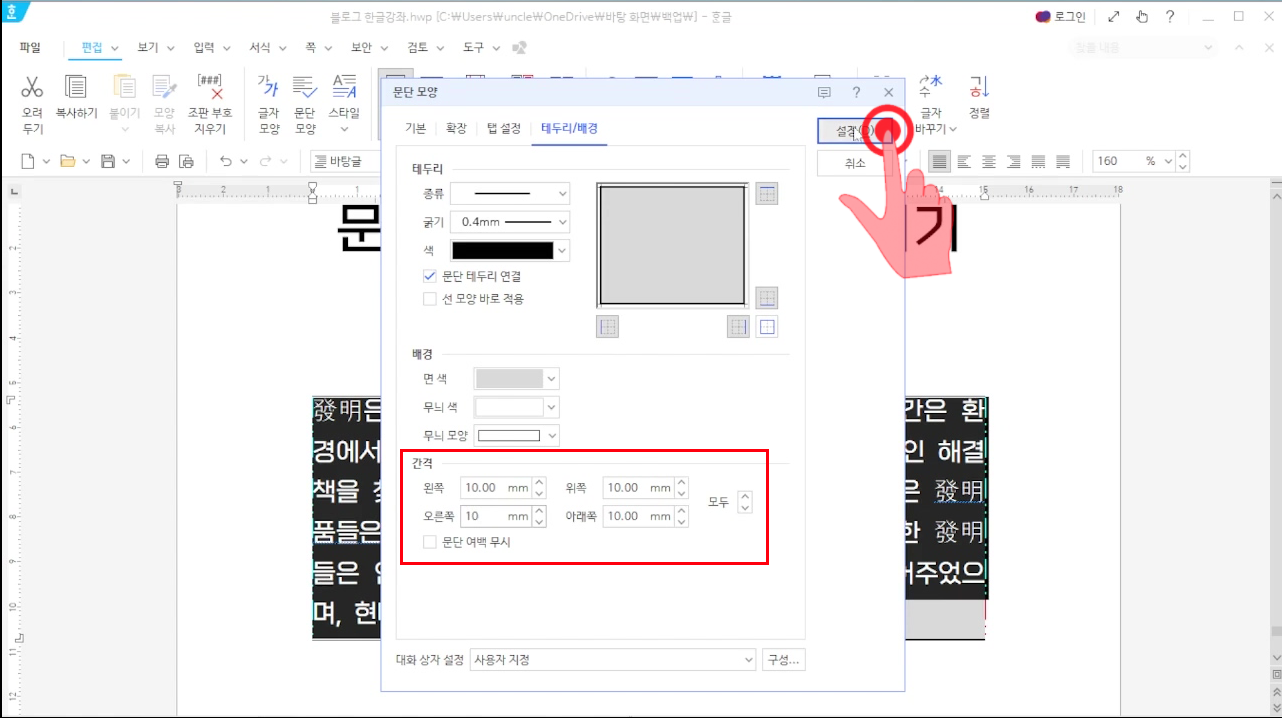1282x718 pixels.
Task: Click the Cut (오려두기) scissors icon
Action: [x=32, y=87]
